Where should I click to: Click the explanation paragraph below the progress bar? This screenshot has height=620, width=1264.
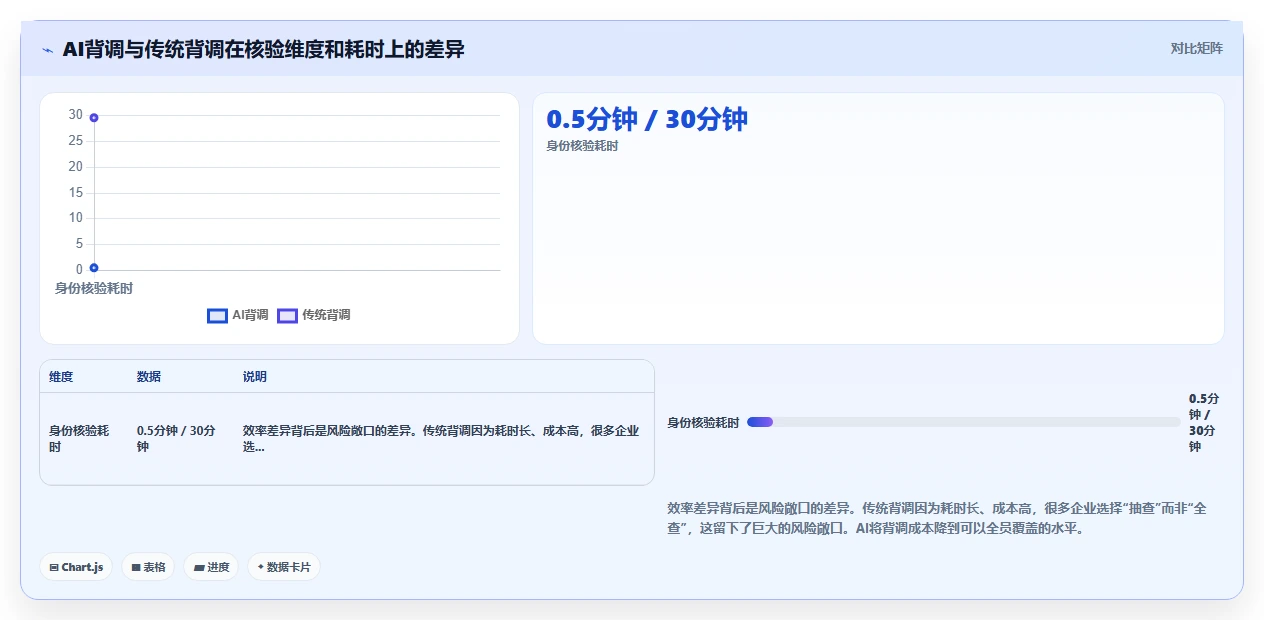937,518
